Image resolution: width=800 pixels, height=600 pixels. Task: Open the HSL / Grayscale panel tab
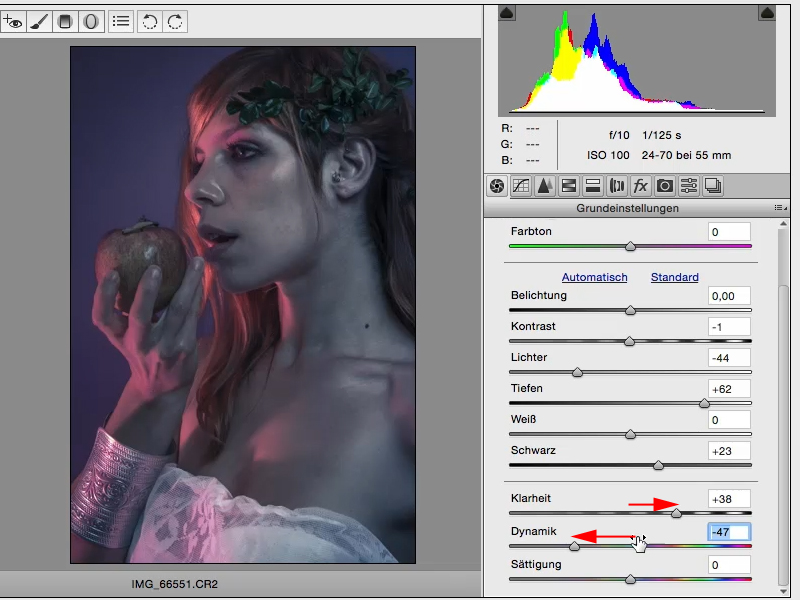coord(568,185)
